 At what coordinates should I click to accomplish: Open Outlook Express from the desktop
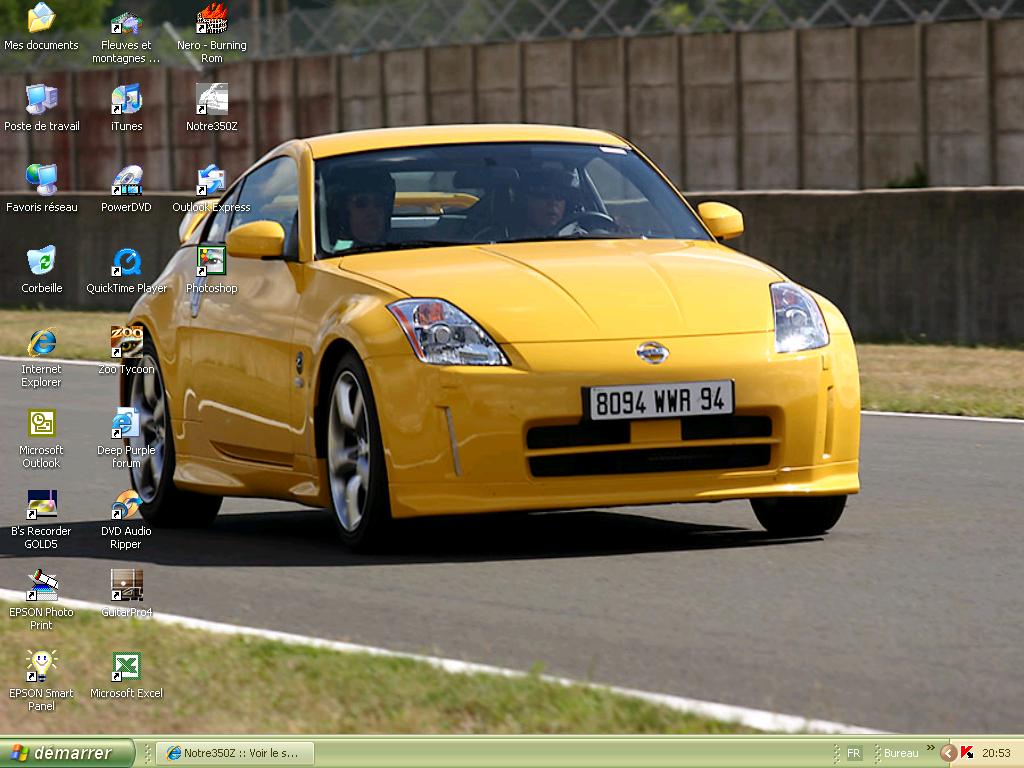pyautogui.click(x=211, y=181)
